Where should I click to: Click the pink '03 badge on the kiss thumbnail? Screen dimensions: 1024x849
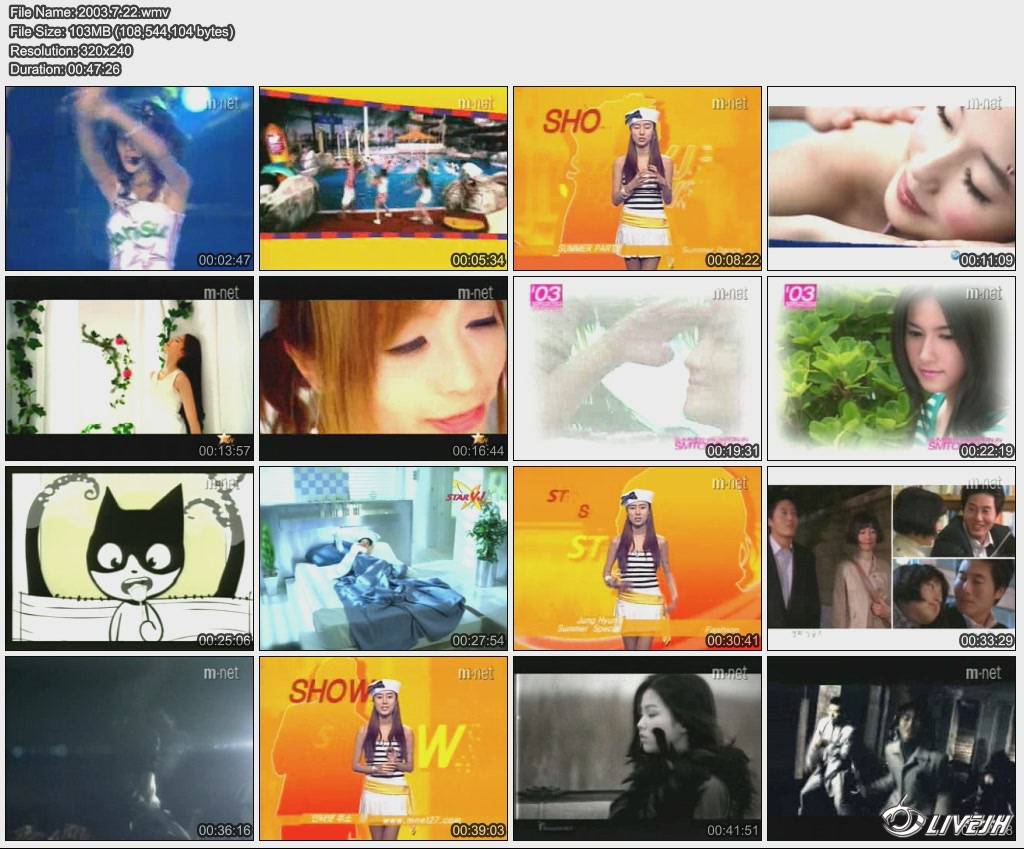coord(547,296)
